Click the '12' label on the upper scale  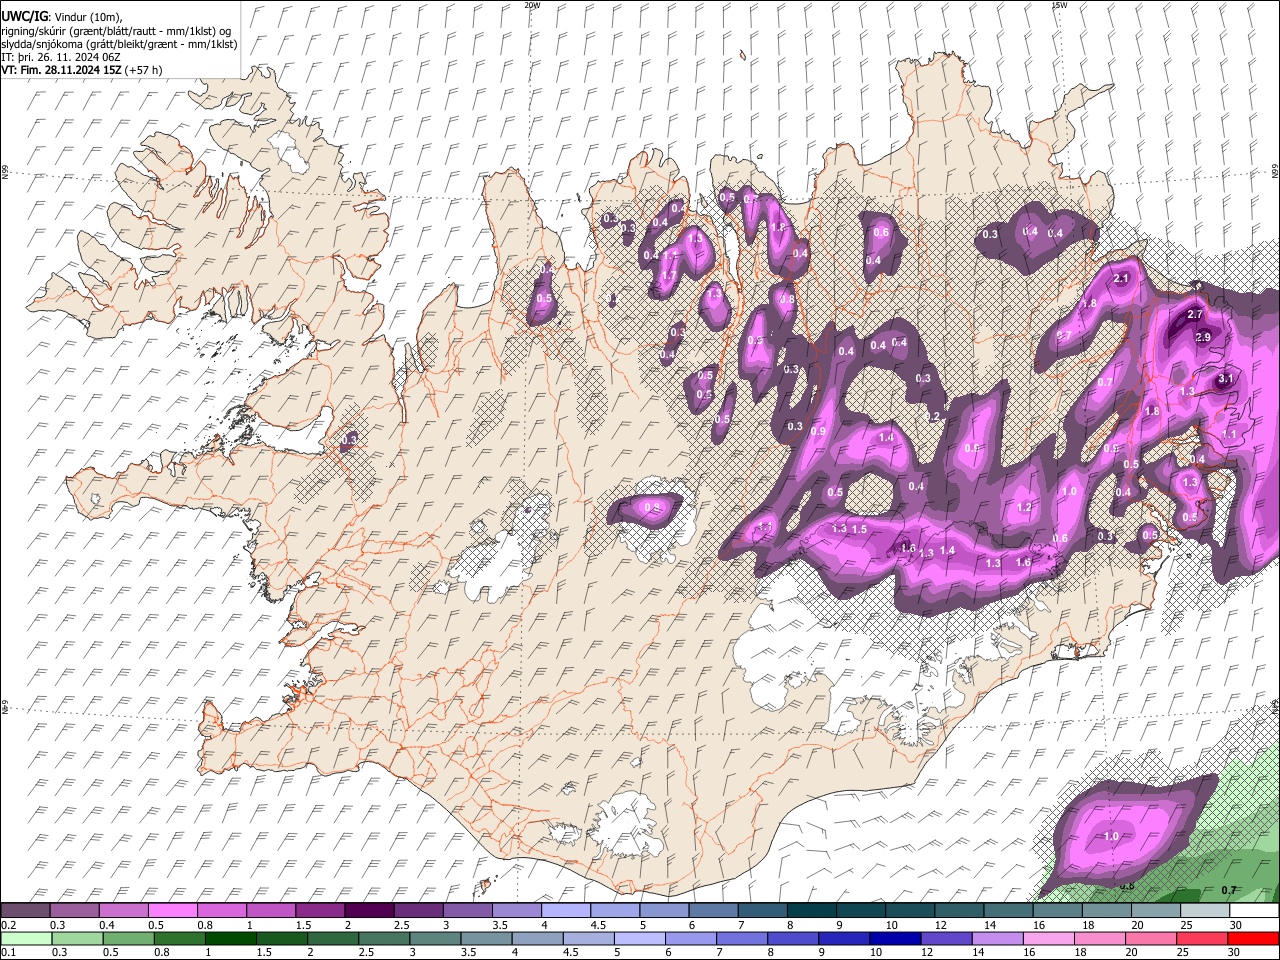(940, 925)
